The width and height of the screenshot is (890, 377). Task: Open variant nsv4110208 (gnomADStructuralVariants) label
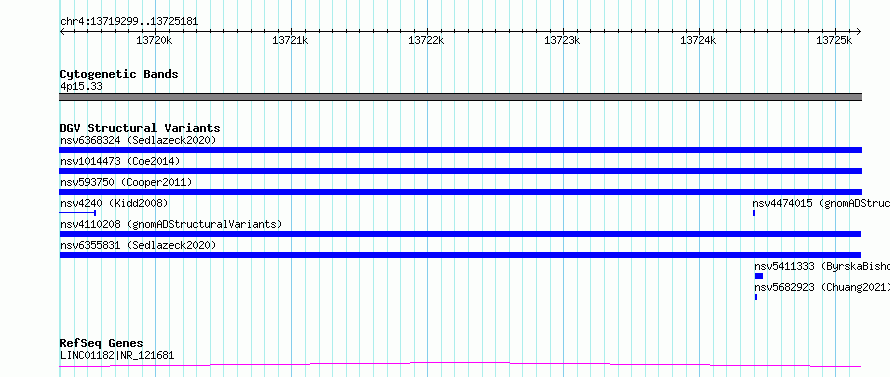(171, 224)
